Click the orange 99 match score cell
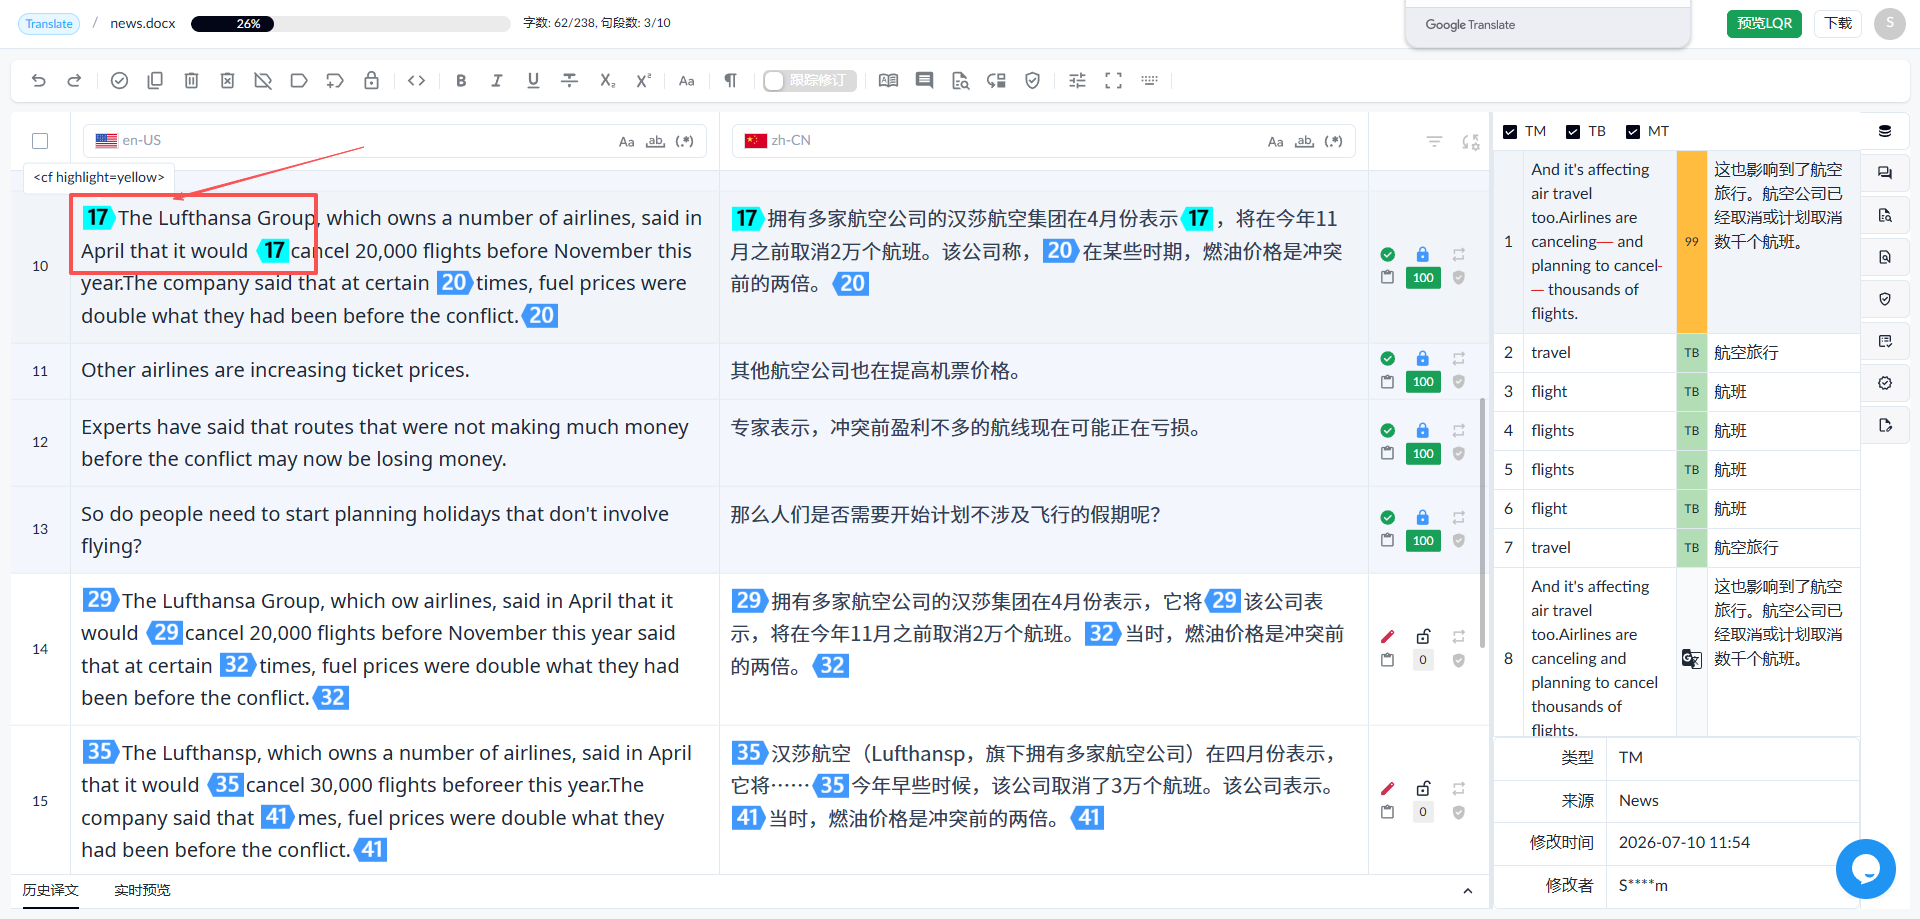 pyautogui.click(x=1692, y=241)
